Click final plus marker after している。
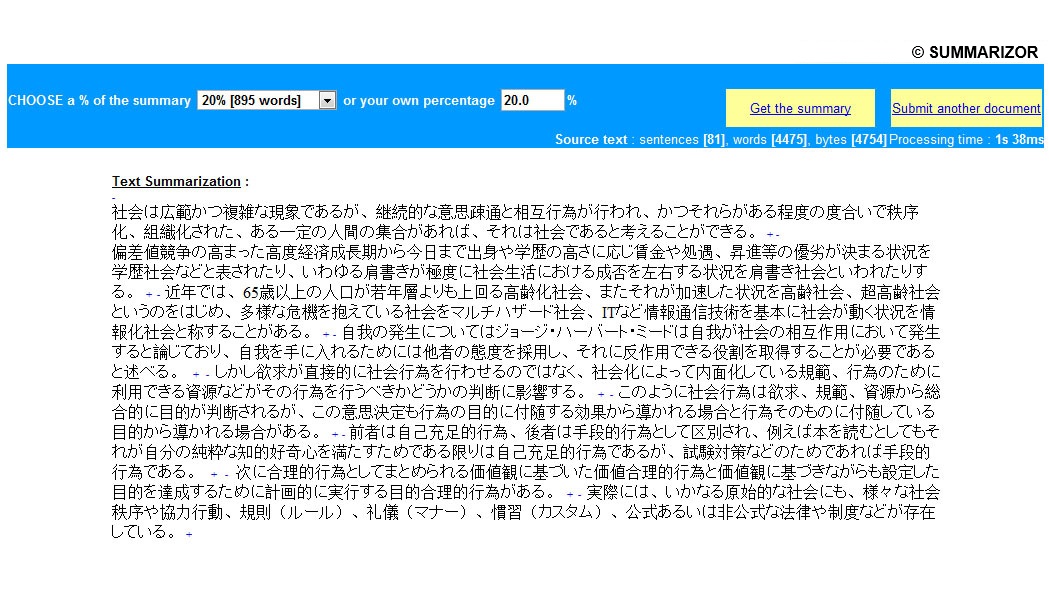The width and height of the screenshot is (1049, 593). 189,534
